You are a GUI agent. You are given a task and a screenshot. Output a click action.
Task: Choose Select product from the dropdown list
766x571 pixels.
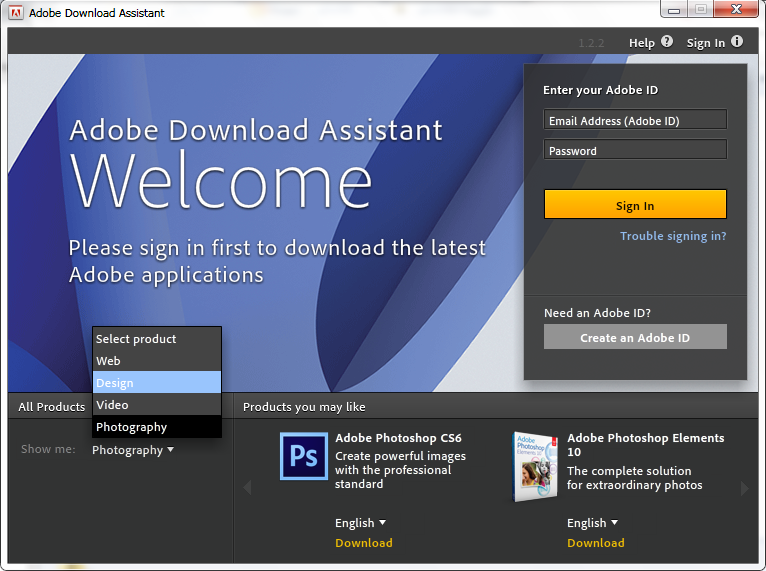tap(157, 338)
